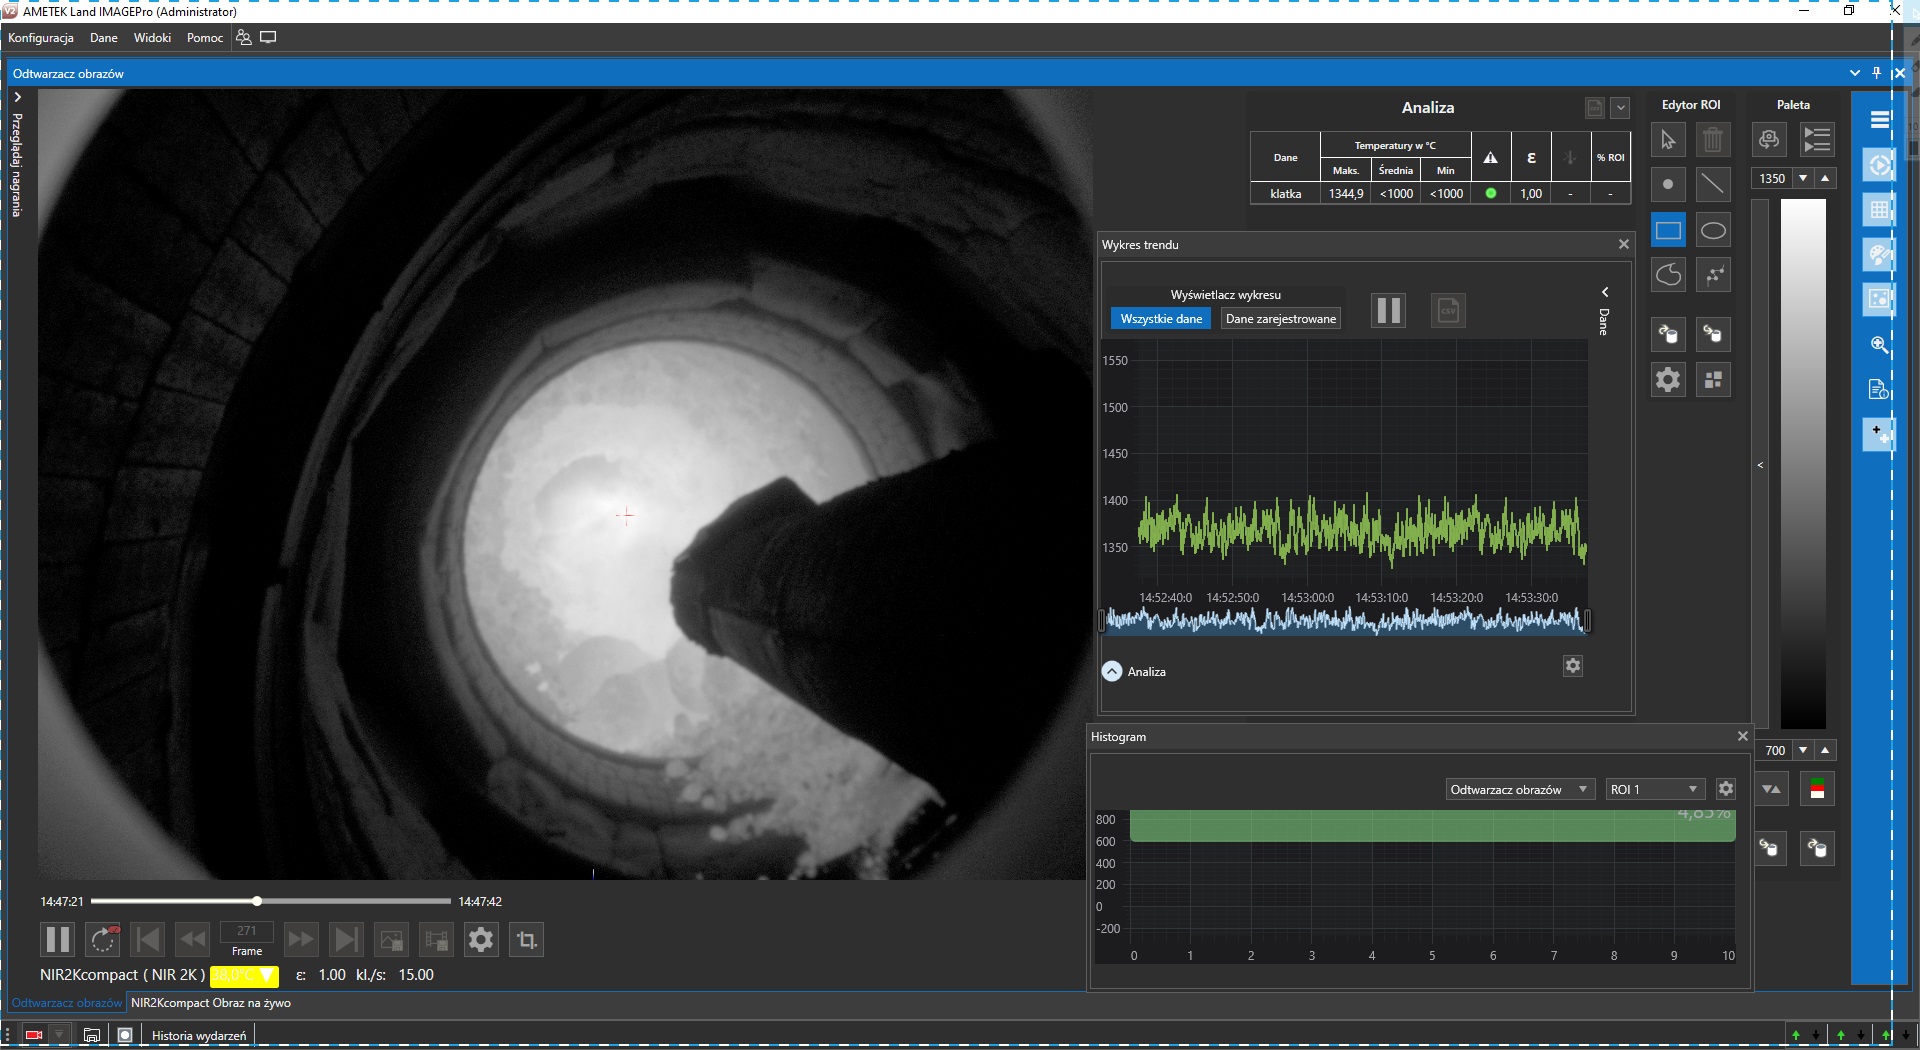Open the ROI 1 dropdown in Histogram
This screenshot has width=1920, height=1050.
[1653, 790]
